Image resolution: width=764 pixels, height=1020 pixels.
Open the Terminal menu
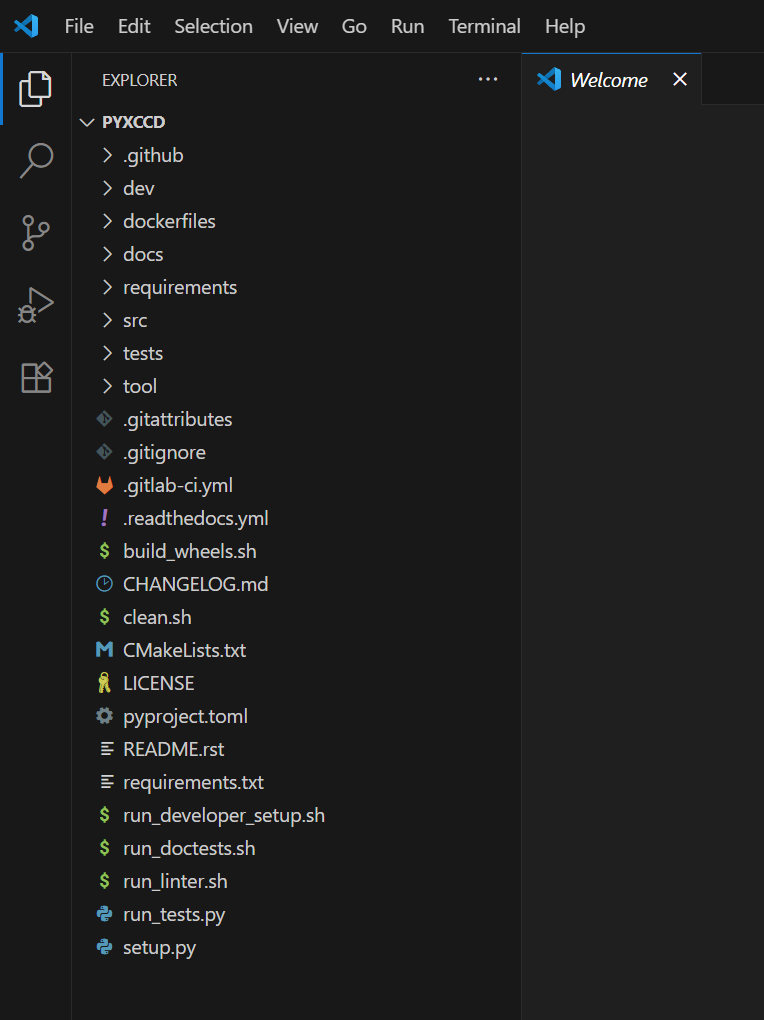pyautogui.click(x=484, y=26)
